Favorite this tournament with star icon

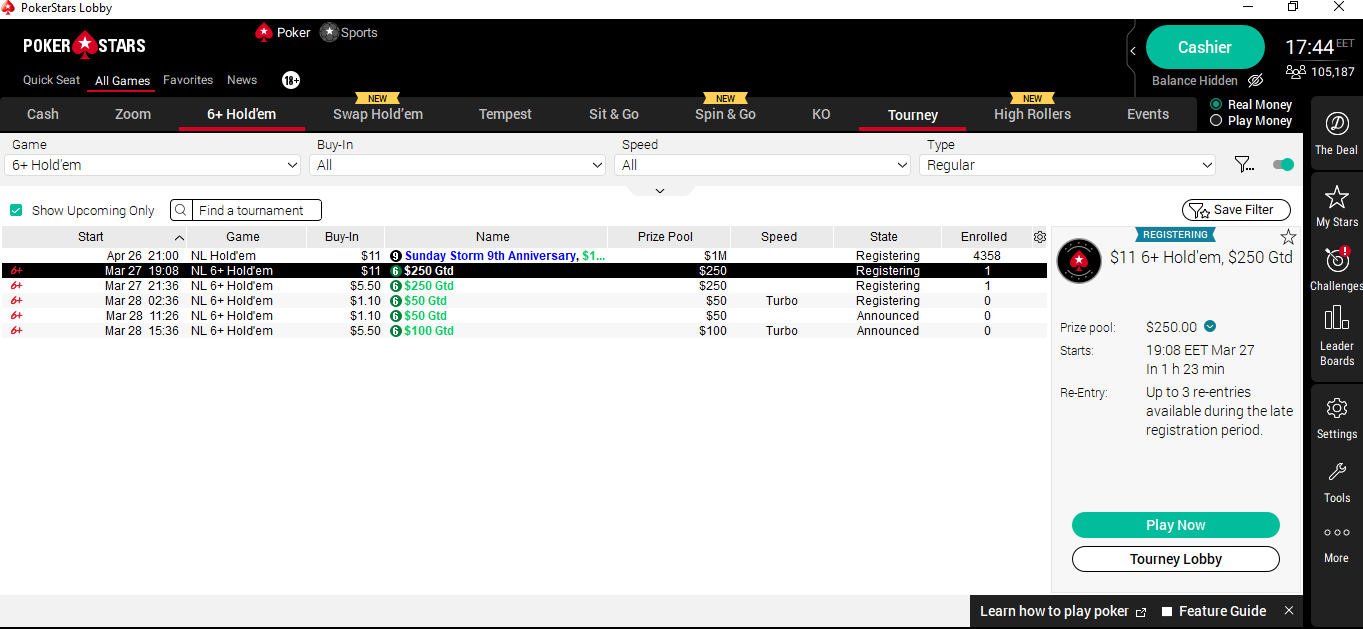pos(1288,237)
